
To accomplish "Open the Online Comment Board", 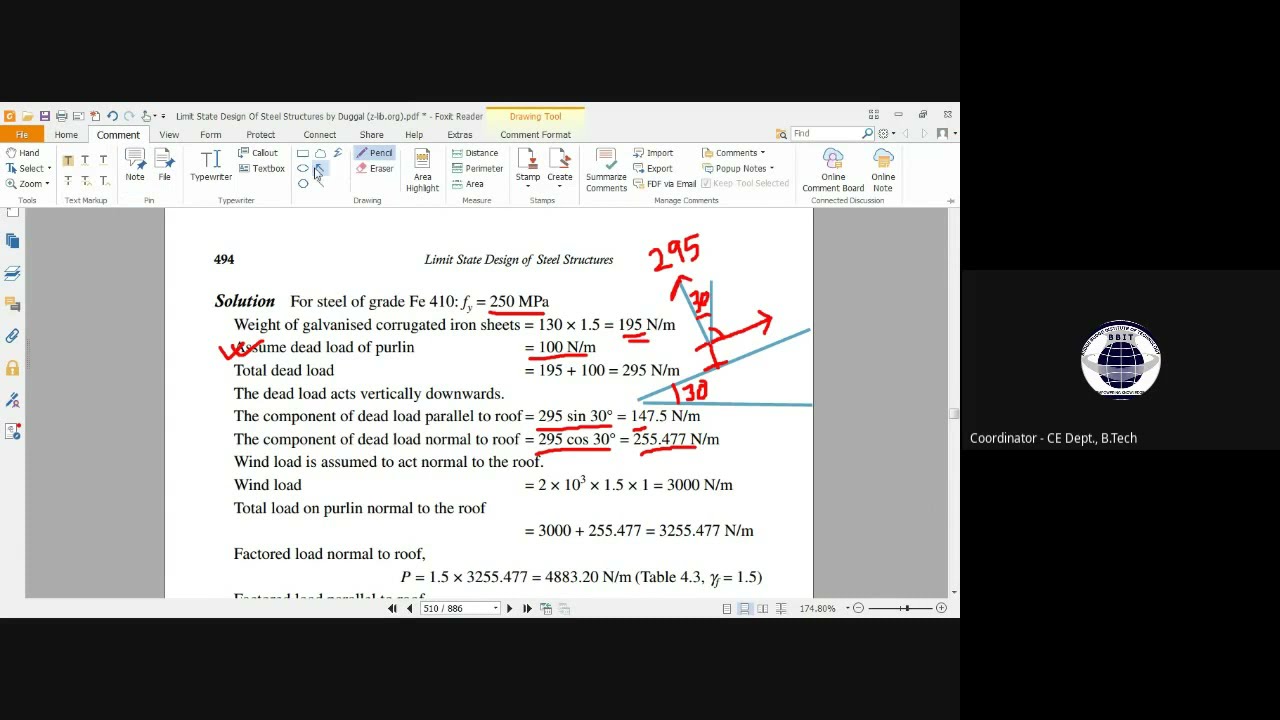I will coord(833,170).
